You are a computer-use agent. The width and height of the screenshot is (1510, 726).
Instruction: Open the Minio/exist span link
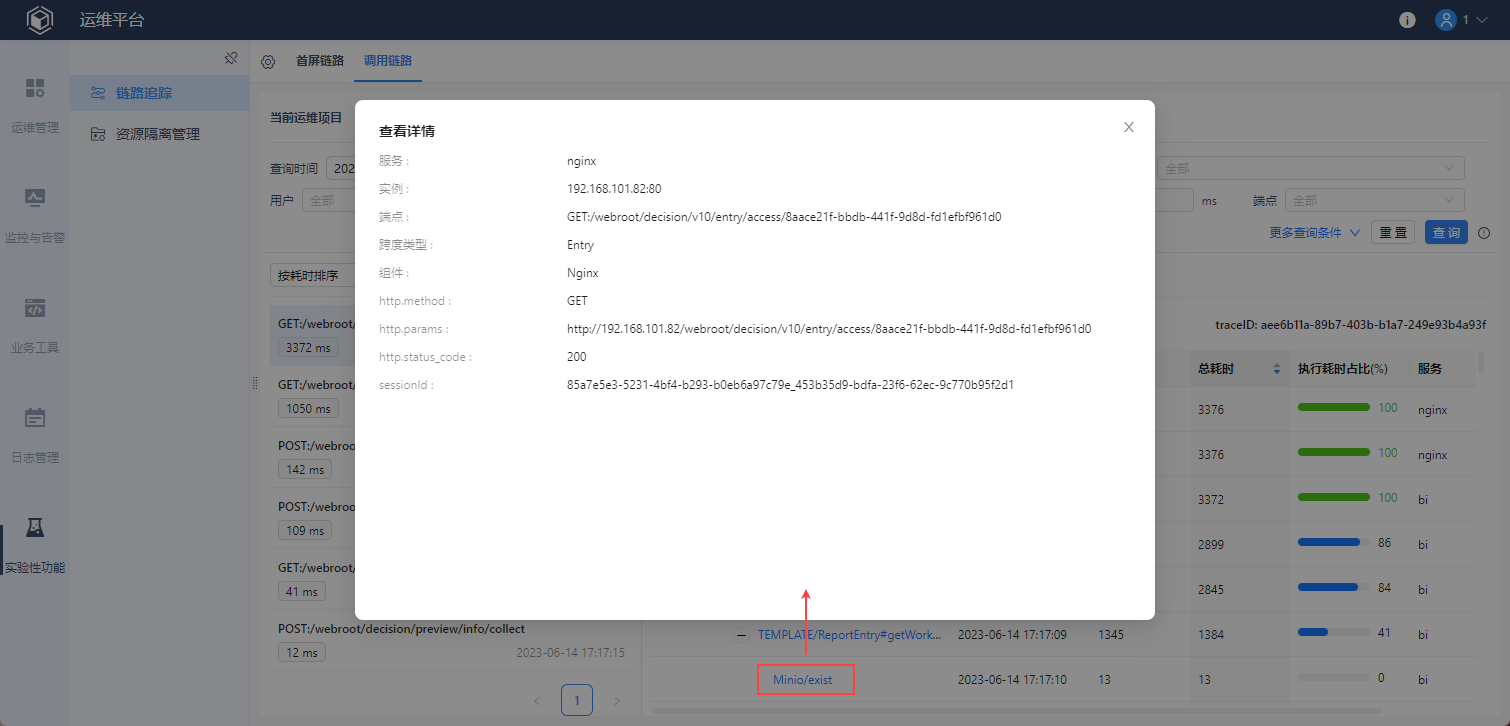pos(805,680)
